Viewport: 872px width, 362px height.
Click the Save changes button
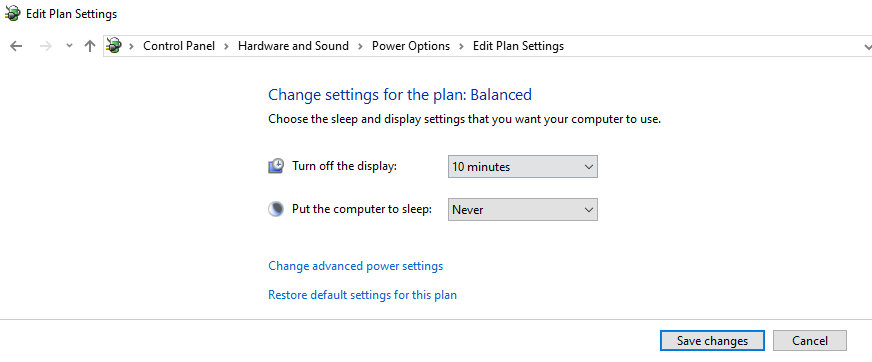click(712, 341)
